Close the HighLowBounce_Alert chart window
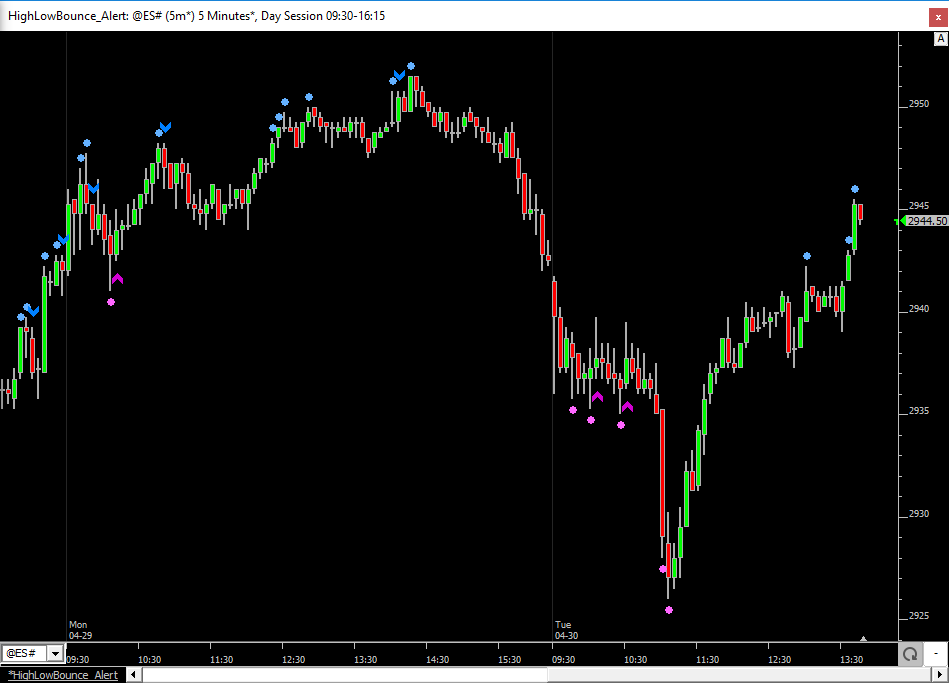The width and height of the screenshot is (949, 683). pyautogui.click(x=938, y=17)
